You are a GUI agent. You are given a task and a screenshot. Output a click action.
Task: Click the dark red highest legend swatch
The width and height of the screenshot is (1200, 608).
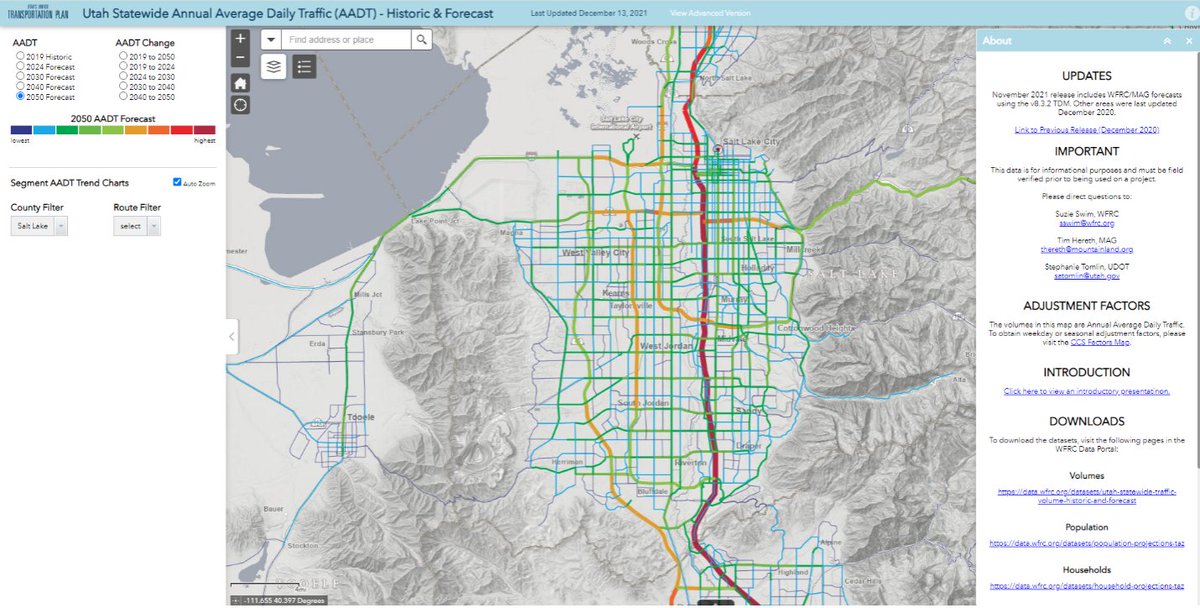pos(204,130)
